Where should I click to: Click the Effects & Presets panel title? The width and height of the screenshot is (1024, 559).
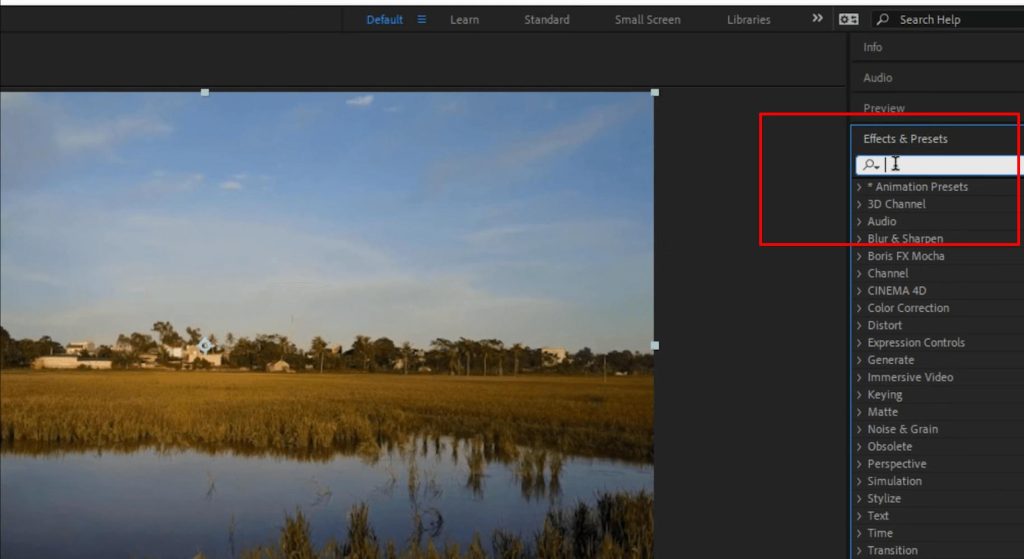point(905,138)
